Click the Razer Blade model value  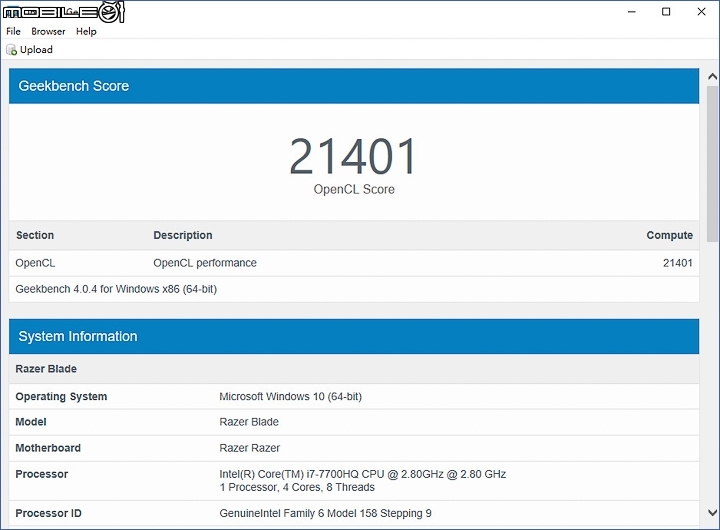[249, 422]
